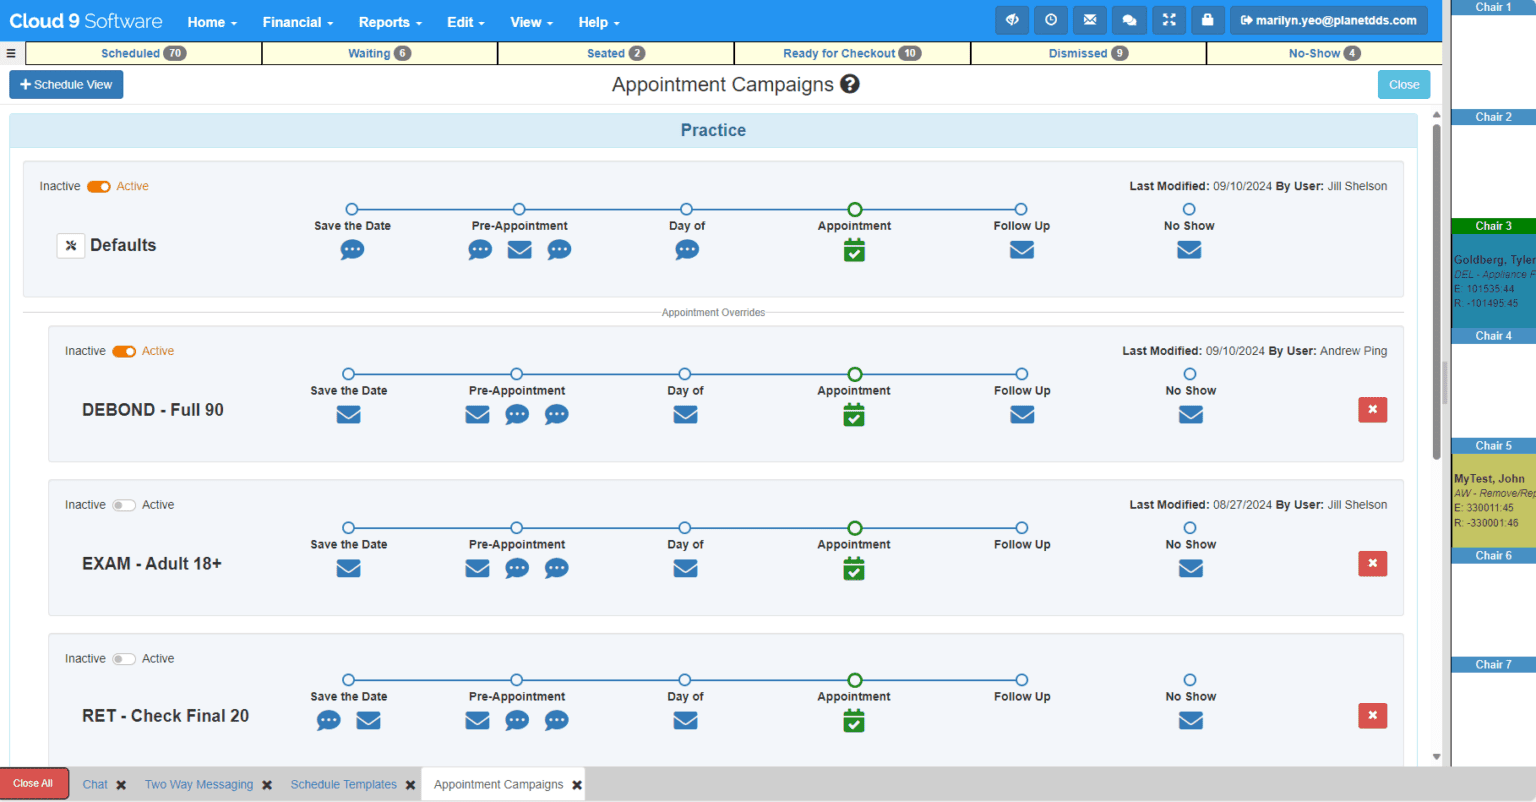The image size is (1536, 802).
Task: Expand the View menu
Action: pyautogui.click(x=530, y=22)
